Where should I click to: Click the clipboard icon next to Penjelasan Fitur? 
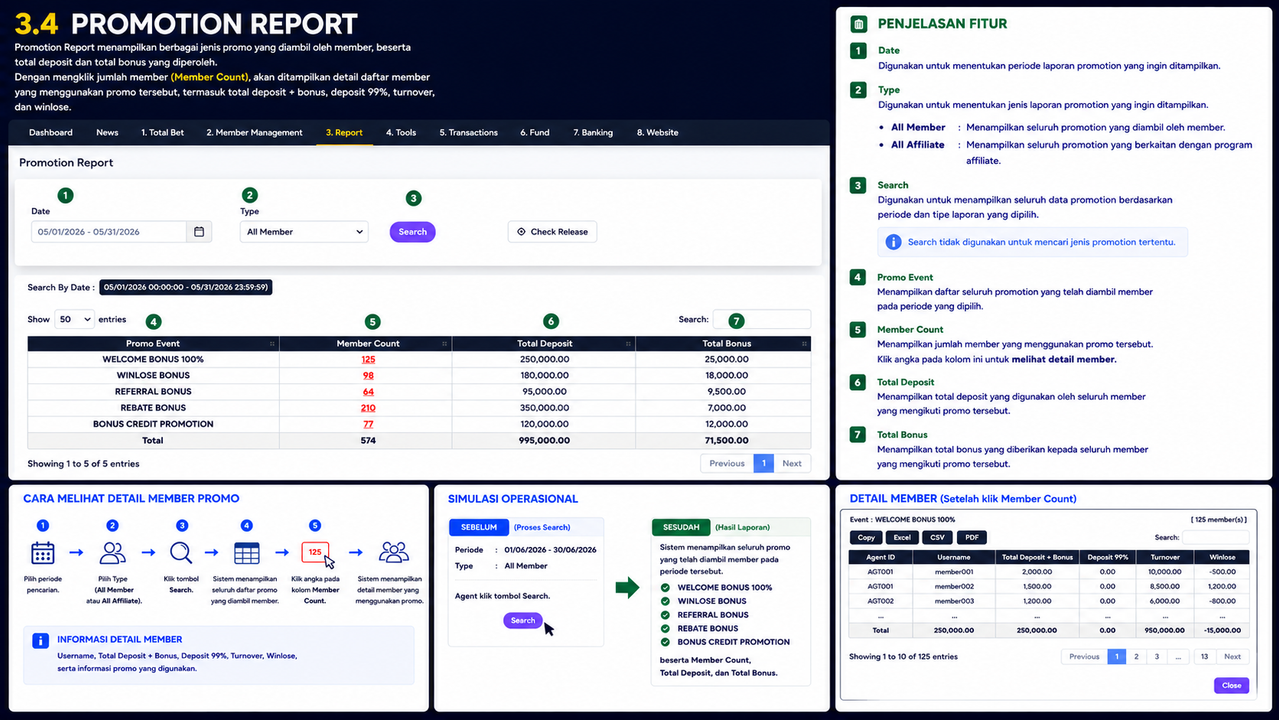click(858, 24)
